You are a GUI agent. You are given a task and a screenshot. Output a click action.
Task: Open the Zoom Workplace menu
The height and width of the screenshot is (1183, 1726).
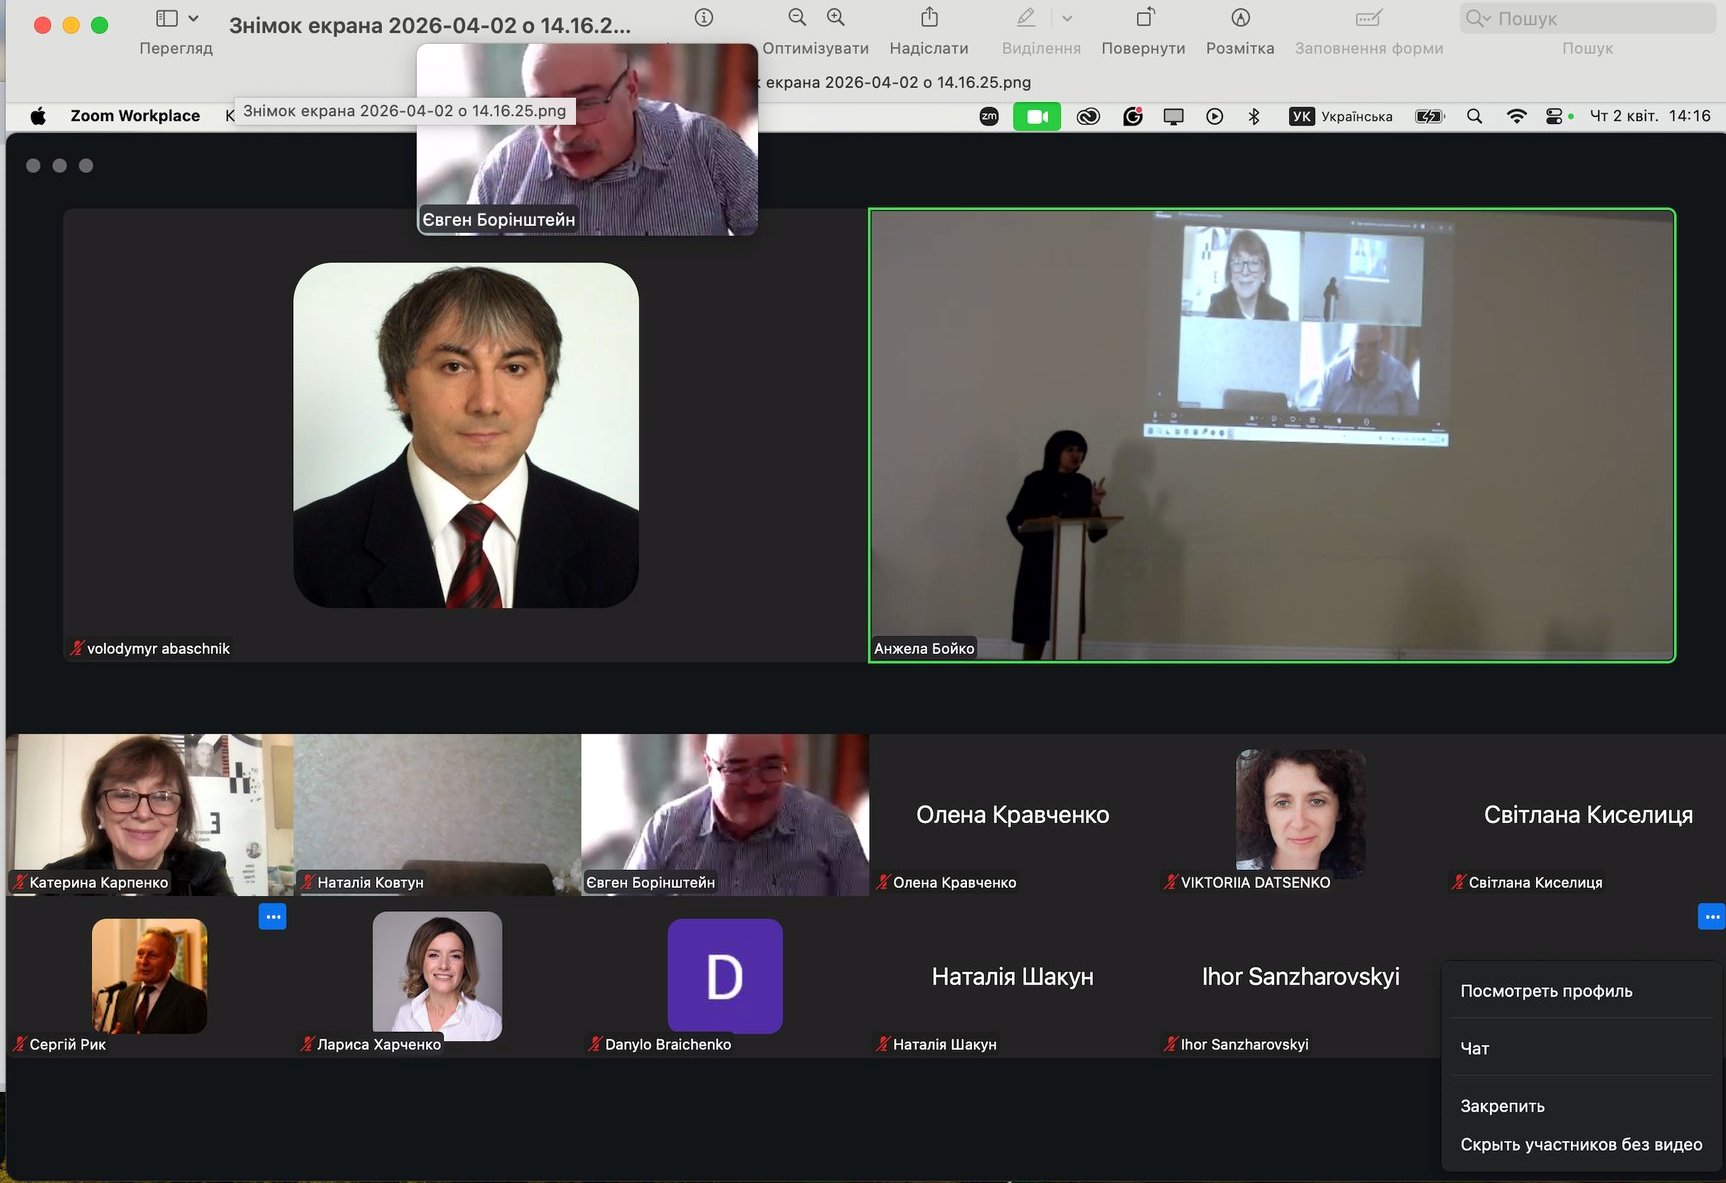tap(135, 116)
